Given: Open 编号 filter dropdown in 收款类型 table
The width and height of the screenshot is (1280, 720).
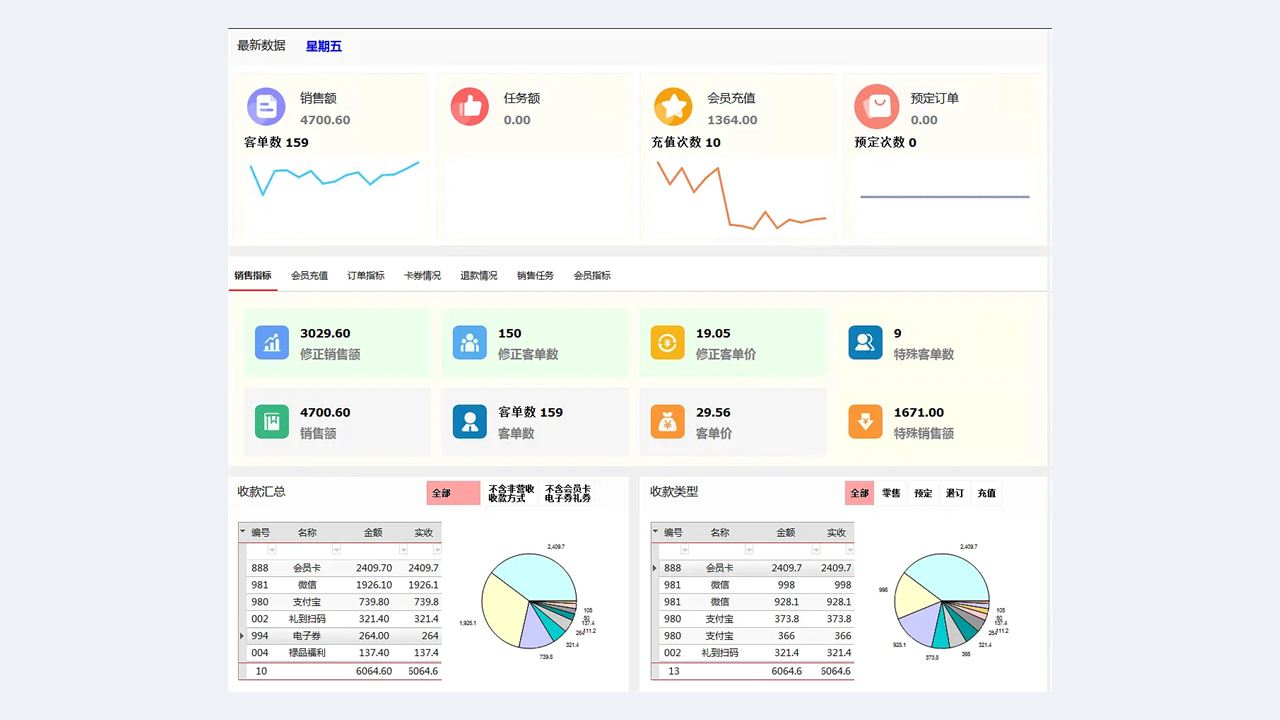Looking at the screenshot, I should (685, 550).
